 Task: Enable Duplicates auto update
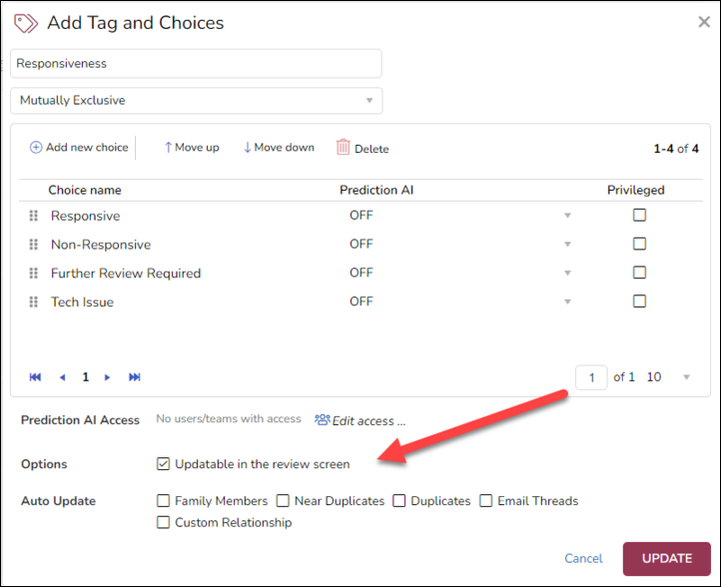399,501
